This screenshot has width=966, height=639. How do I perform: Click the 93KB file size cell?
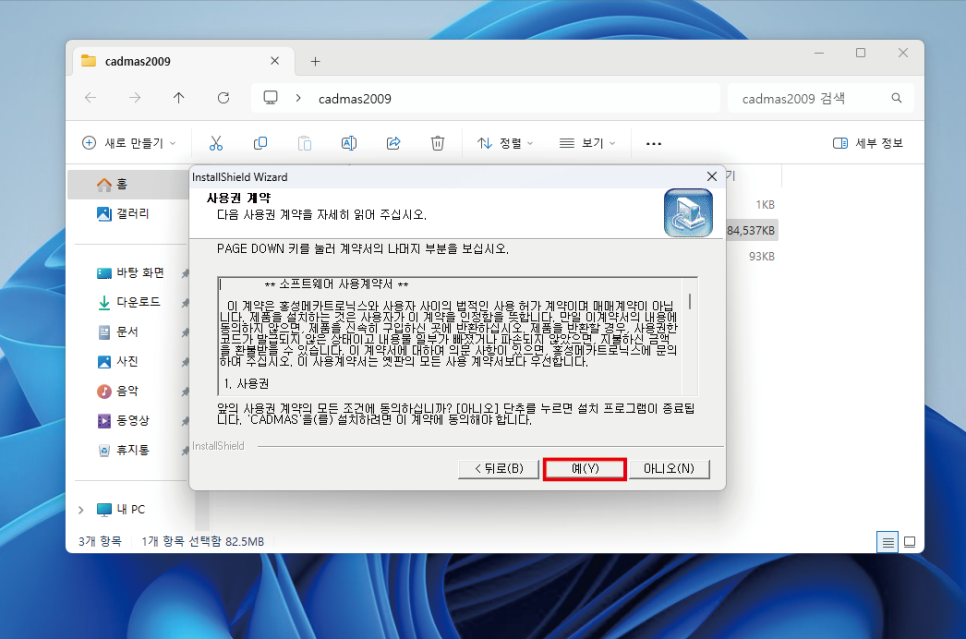[761, 256]
